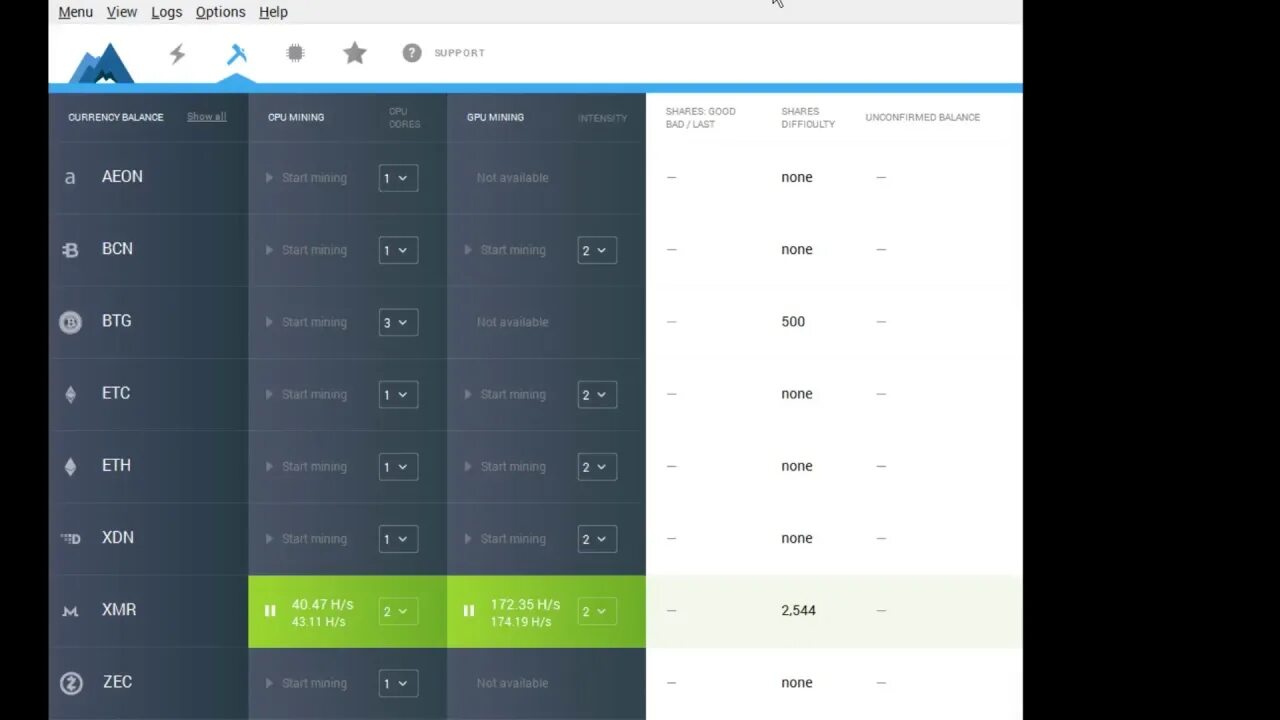Click the MinerGate mountain logo

pyautogui.click(x=101, y=62)
